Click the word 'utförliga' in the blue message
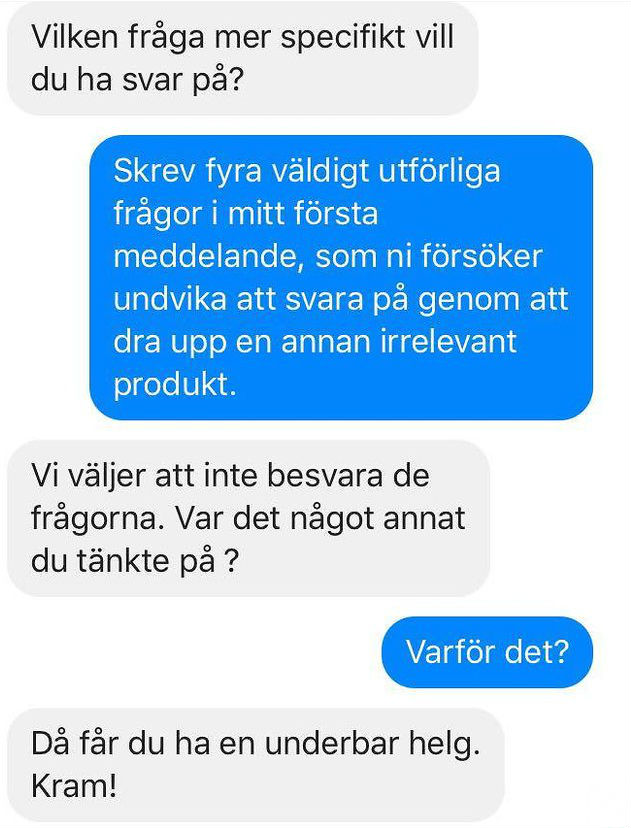 click(x=439, y=171)
